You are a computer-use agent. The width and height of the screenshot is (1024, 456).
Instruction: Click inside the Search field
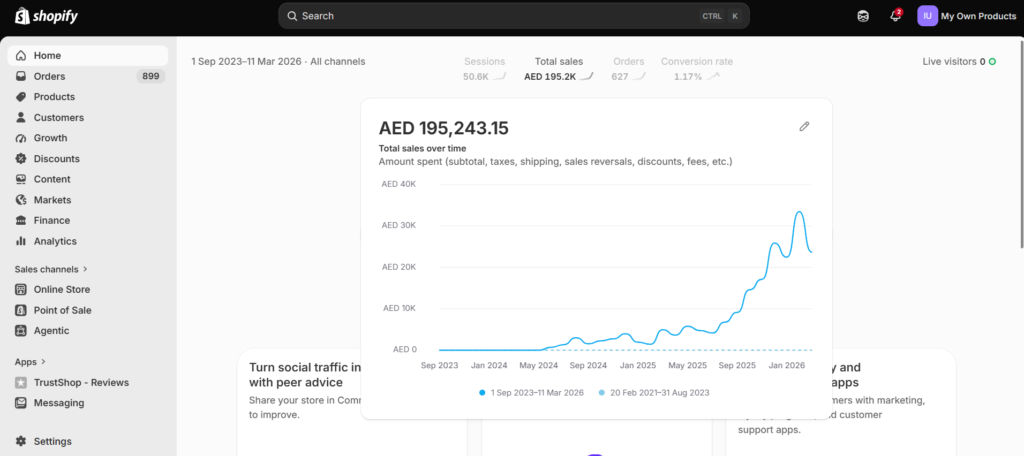(513, 16)
